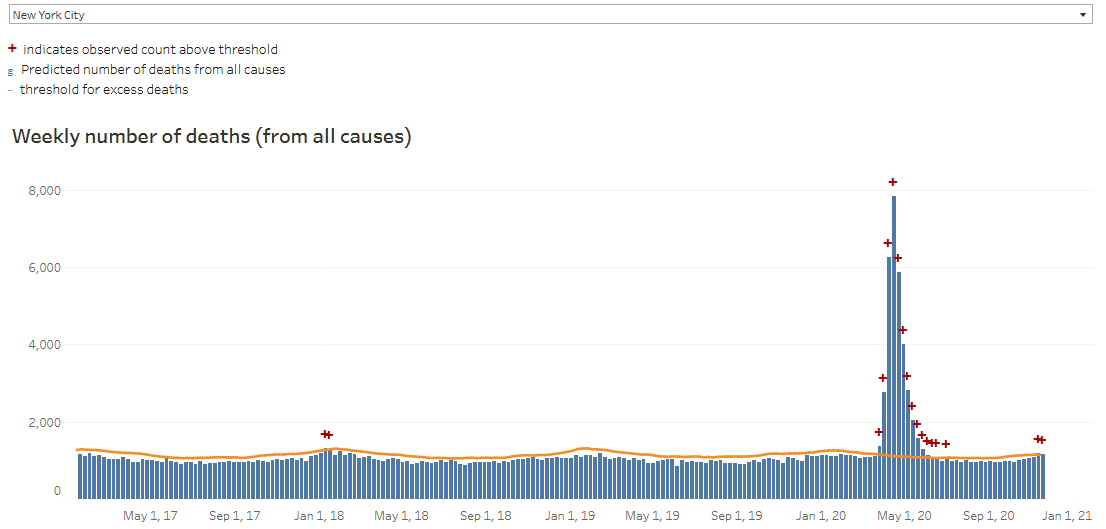
Task: Click the 6,000 y-axis label
Action: tap(47, 268)
